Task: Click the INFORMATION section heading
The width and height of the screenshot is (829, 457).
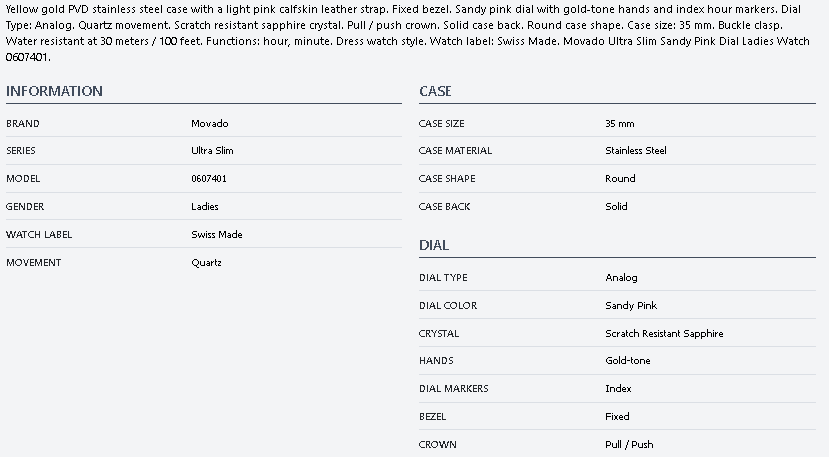Action: [54, 91]
